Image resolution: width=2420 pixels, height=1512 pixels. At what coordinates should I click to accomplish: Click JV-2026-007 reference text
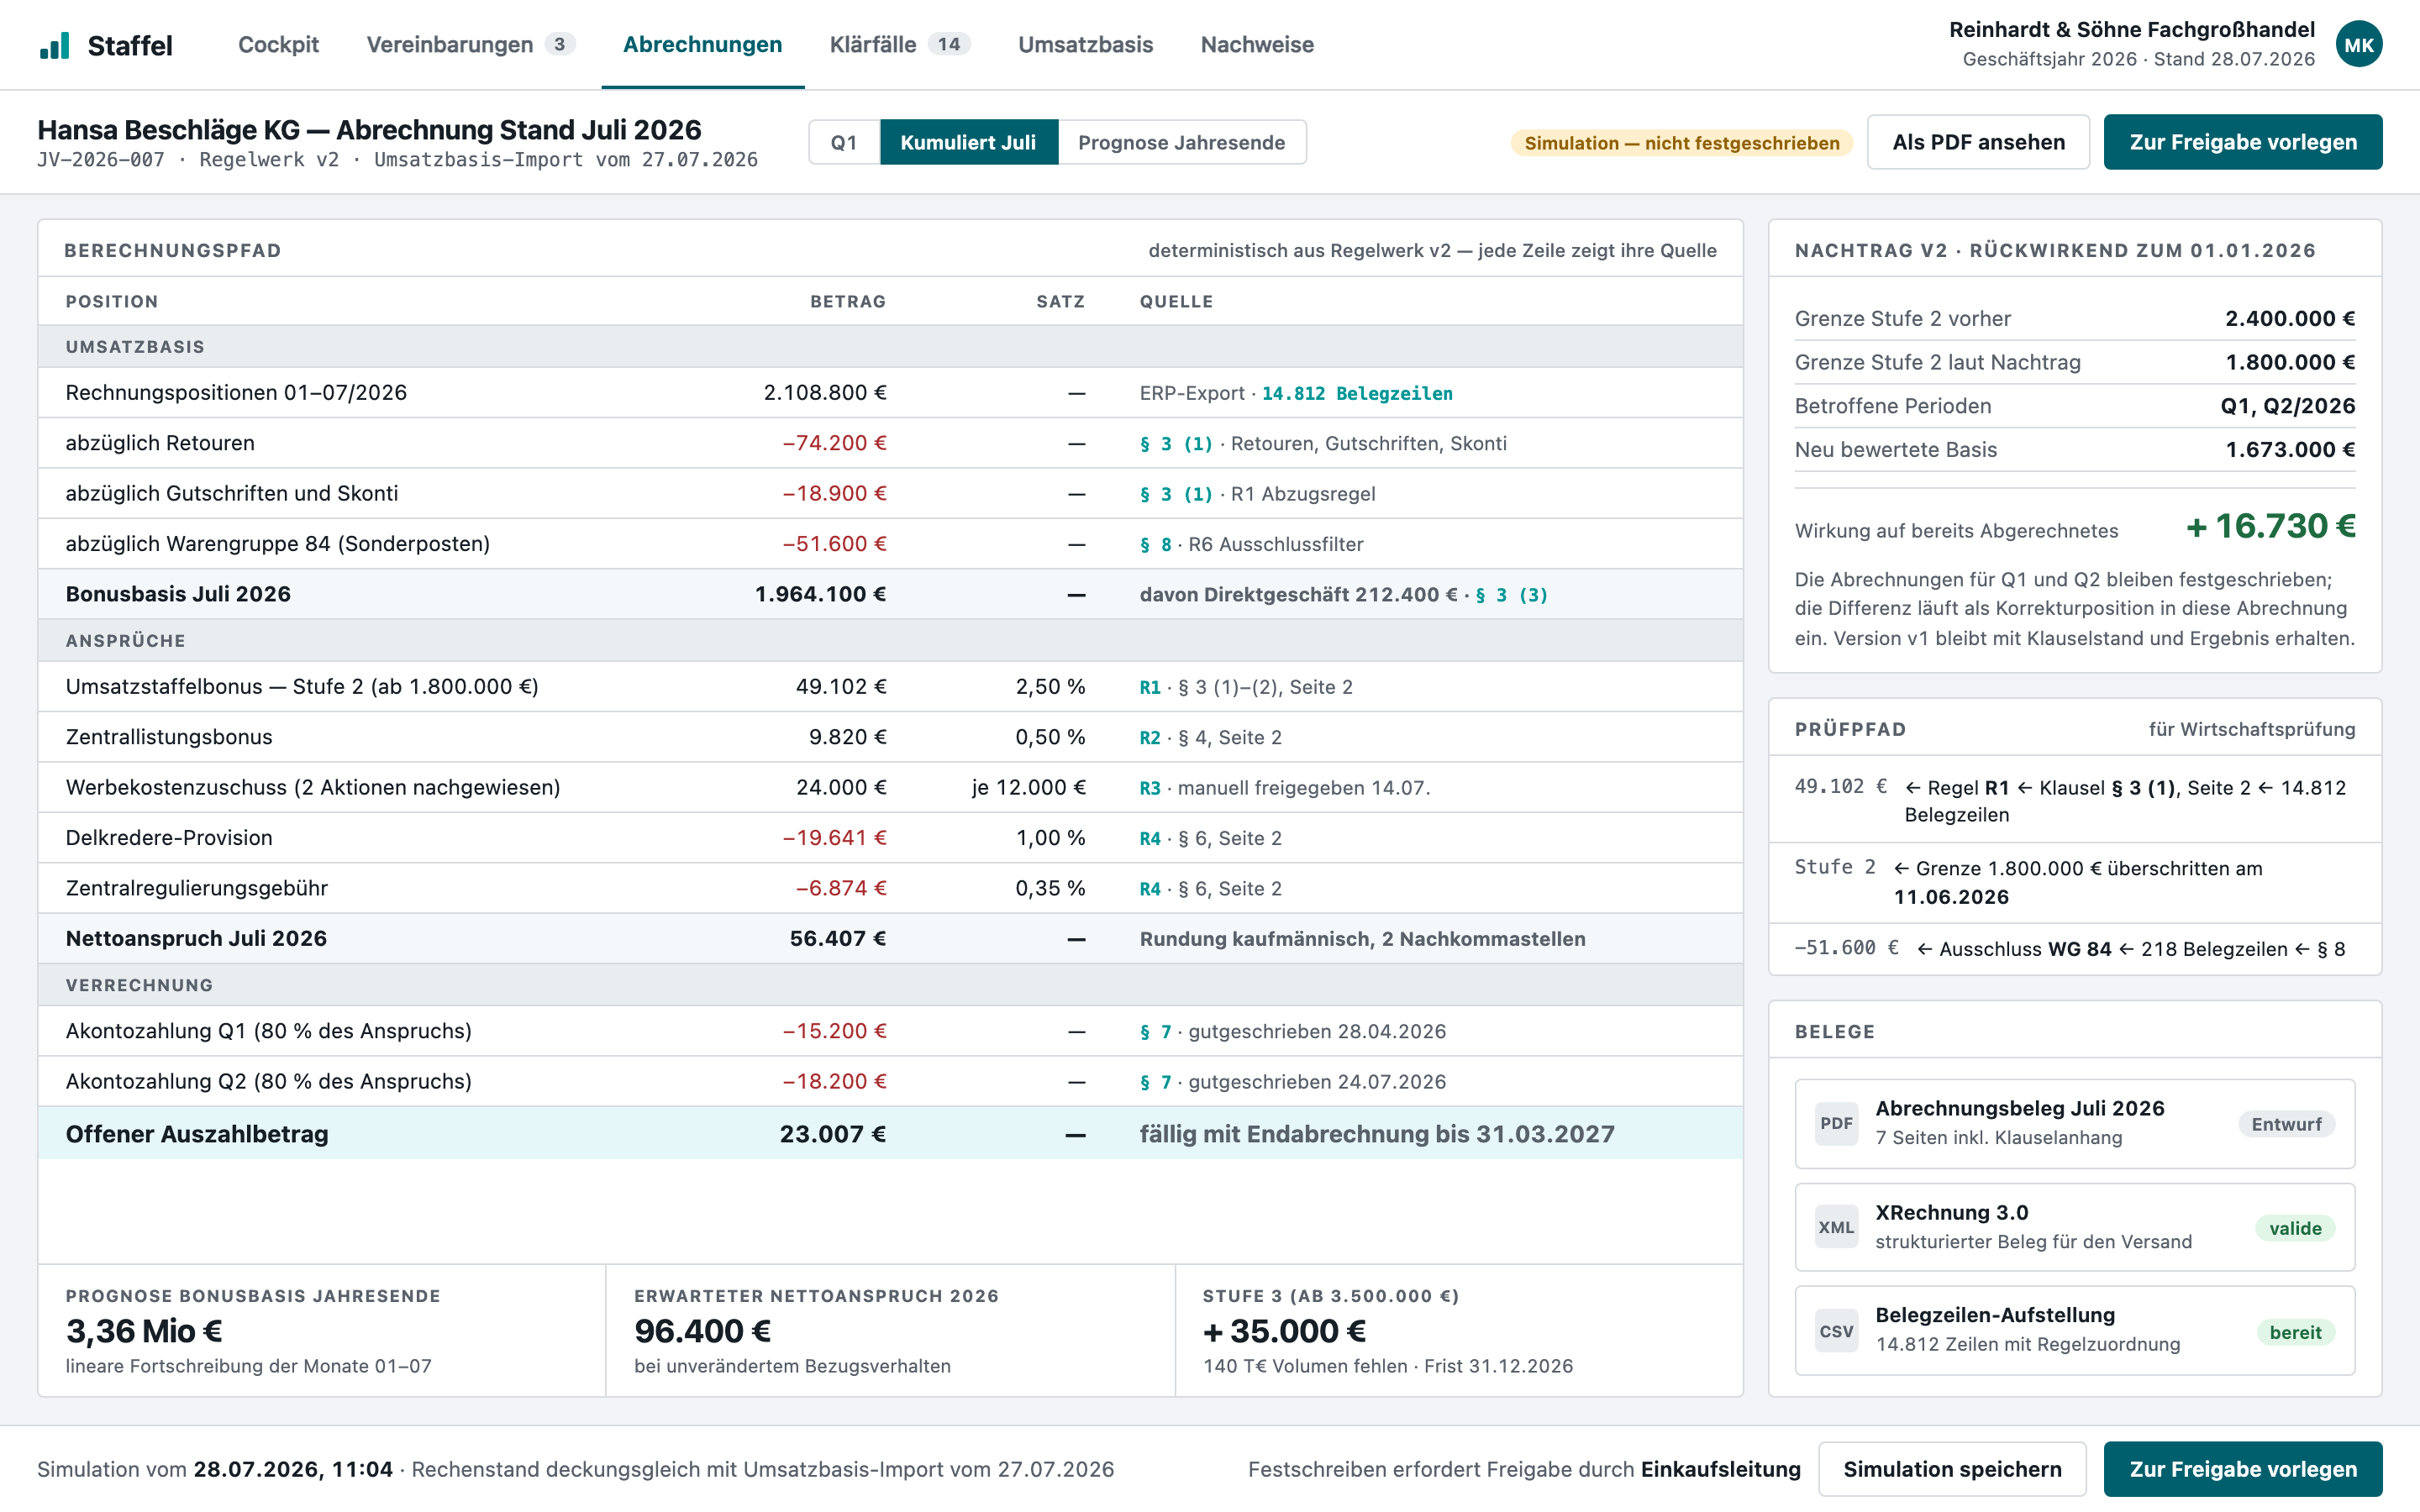[101, 160]
